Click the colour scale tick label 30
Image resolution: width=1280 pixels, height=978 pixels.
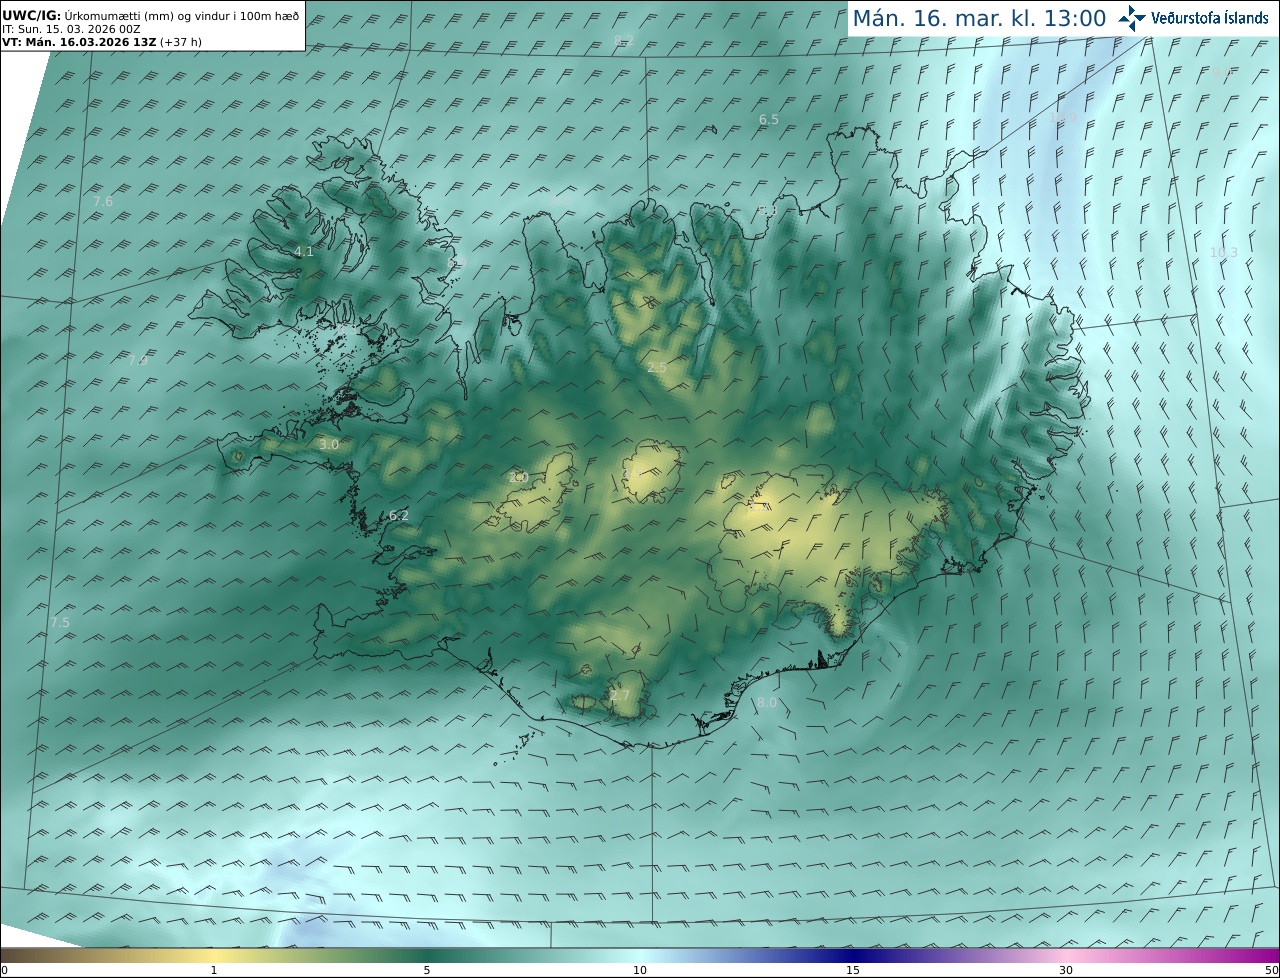(1066, 970)
